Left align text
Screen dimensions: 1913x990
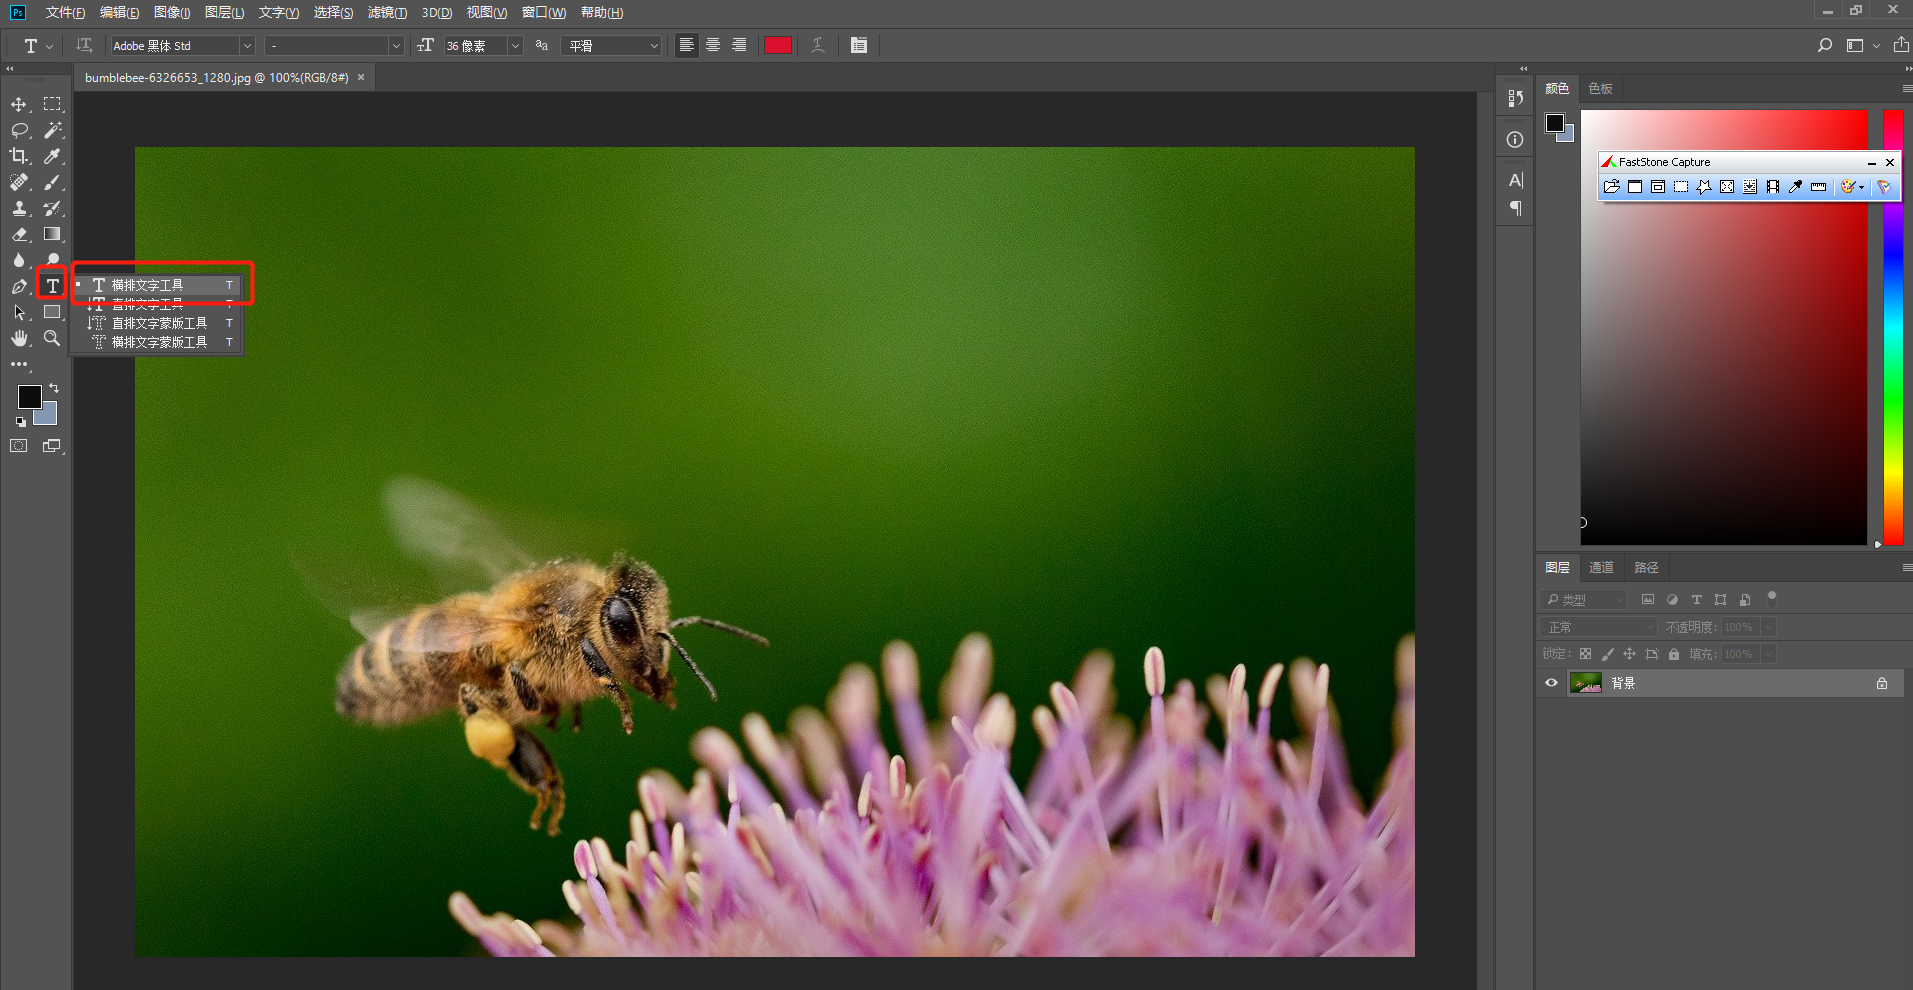(x=686, y=45)
